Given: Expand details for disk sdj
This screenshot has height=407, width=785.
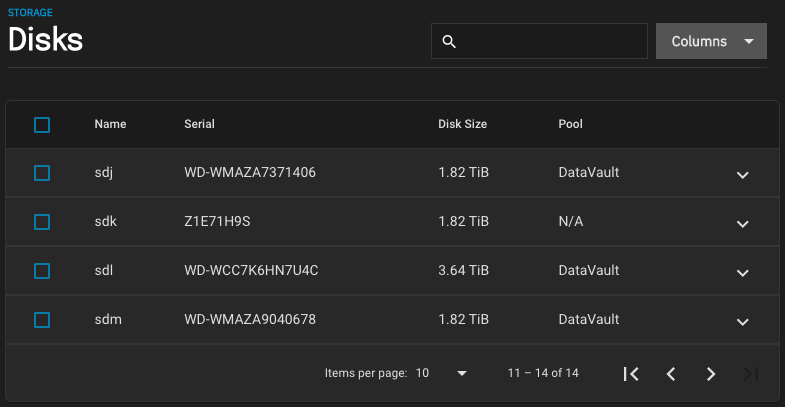Looking at the screenshot, I should coord(742,175).
